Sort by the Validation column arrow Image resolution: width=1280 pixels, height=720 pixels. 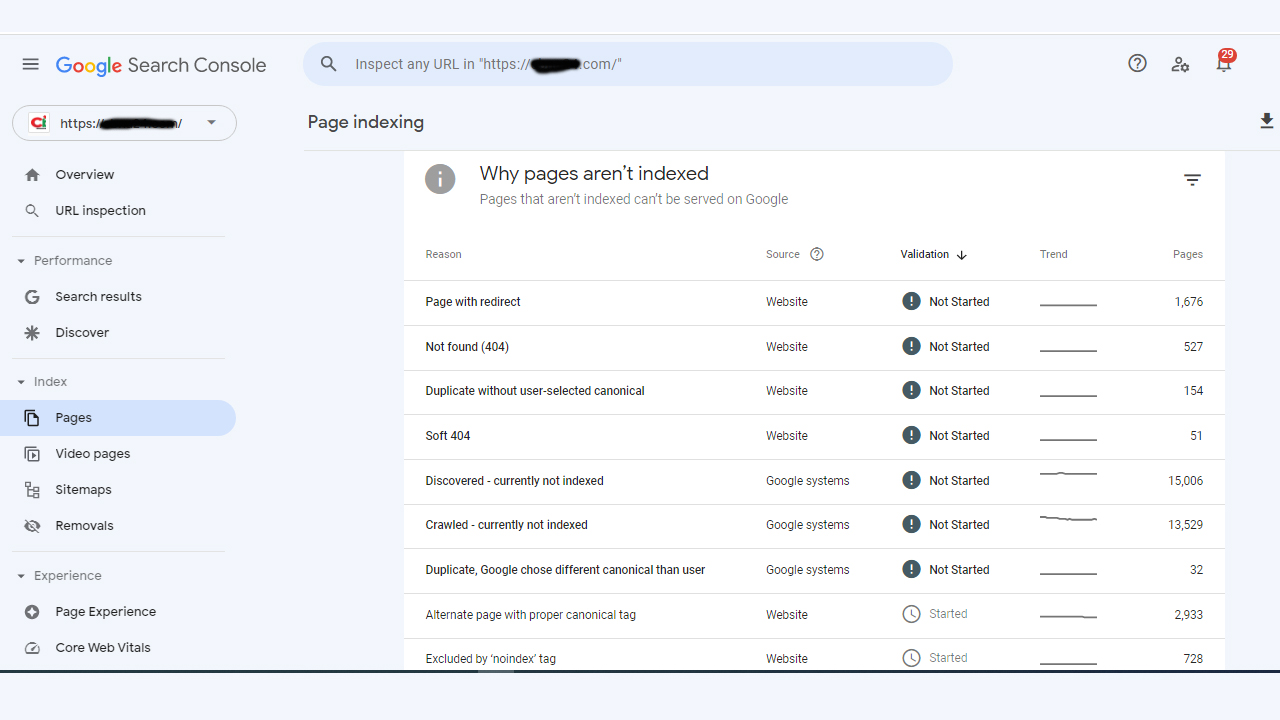point(961,255)
